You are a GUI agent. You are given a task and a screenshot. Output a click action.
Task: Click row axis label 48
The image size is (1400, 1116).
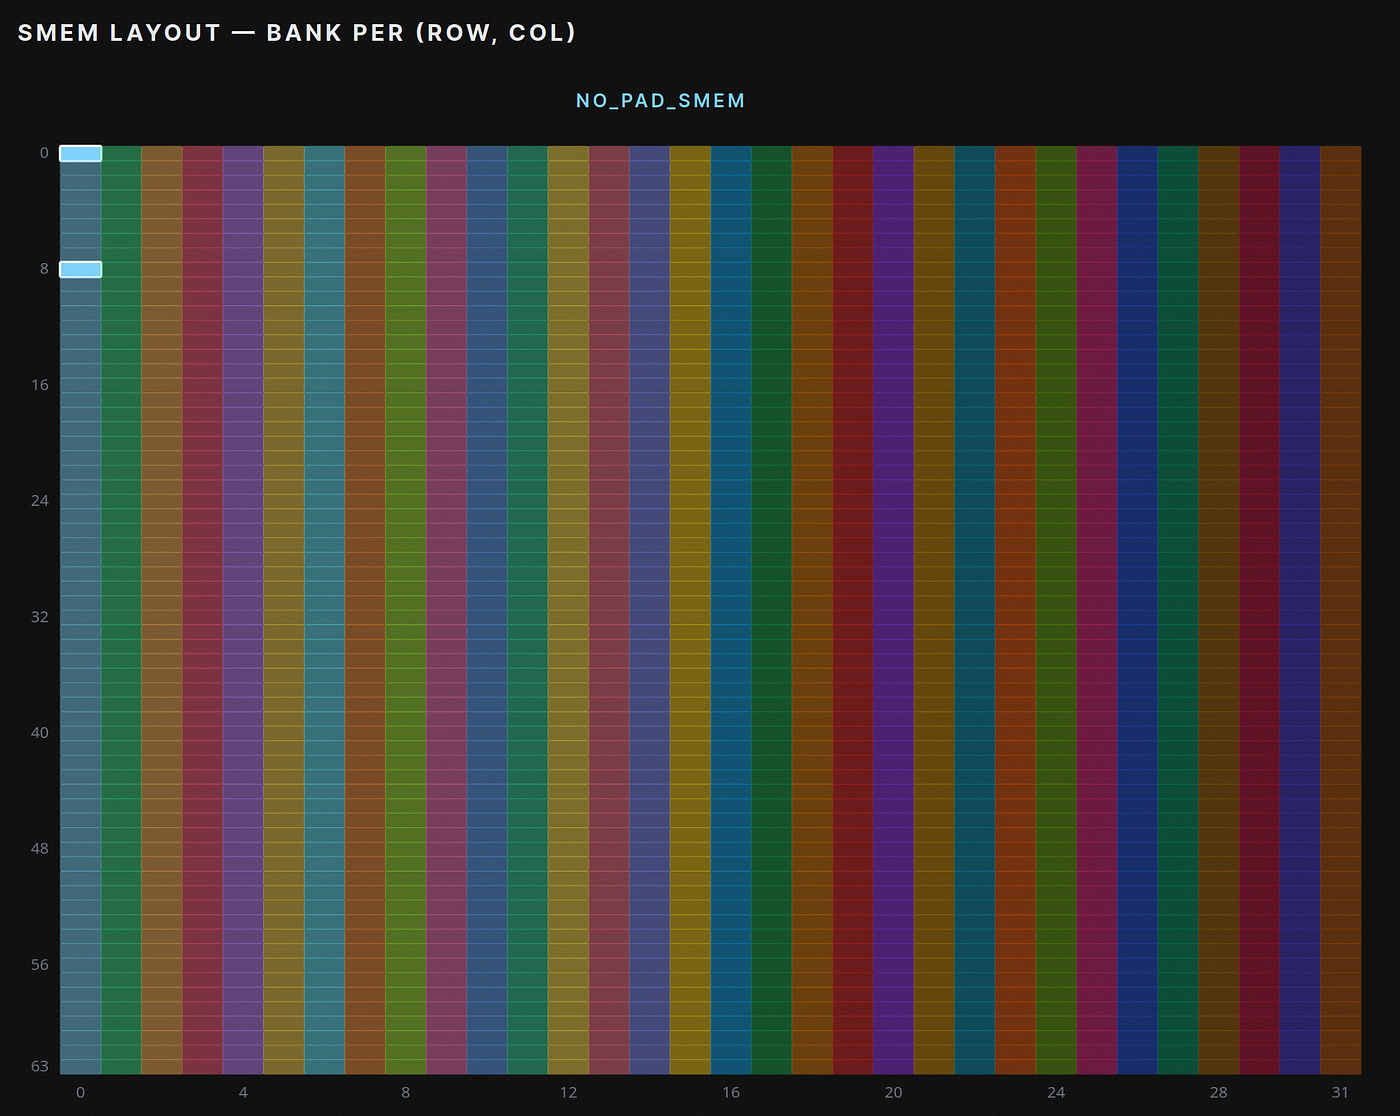(x=40, y=849)
